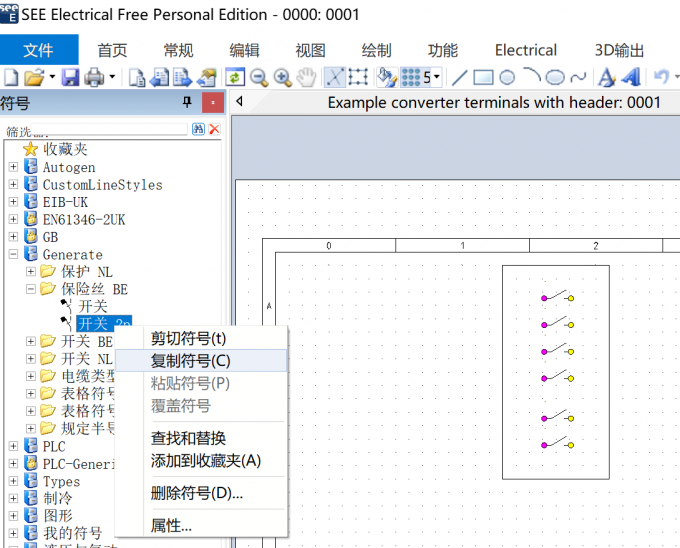This screenshot has height=548, width=680.
Task: Undo the last action with the arrow icon
Action: [661, 77]
